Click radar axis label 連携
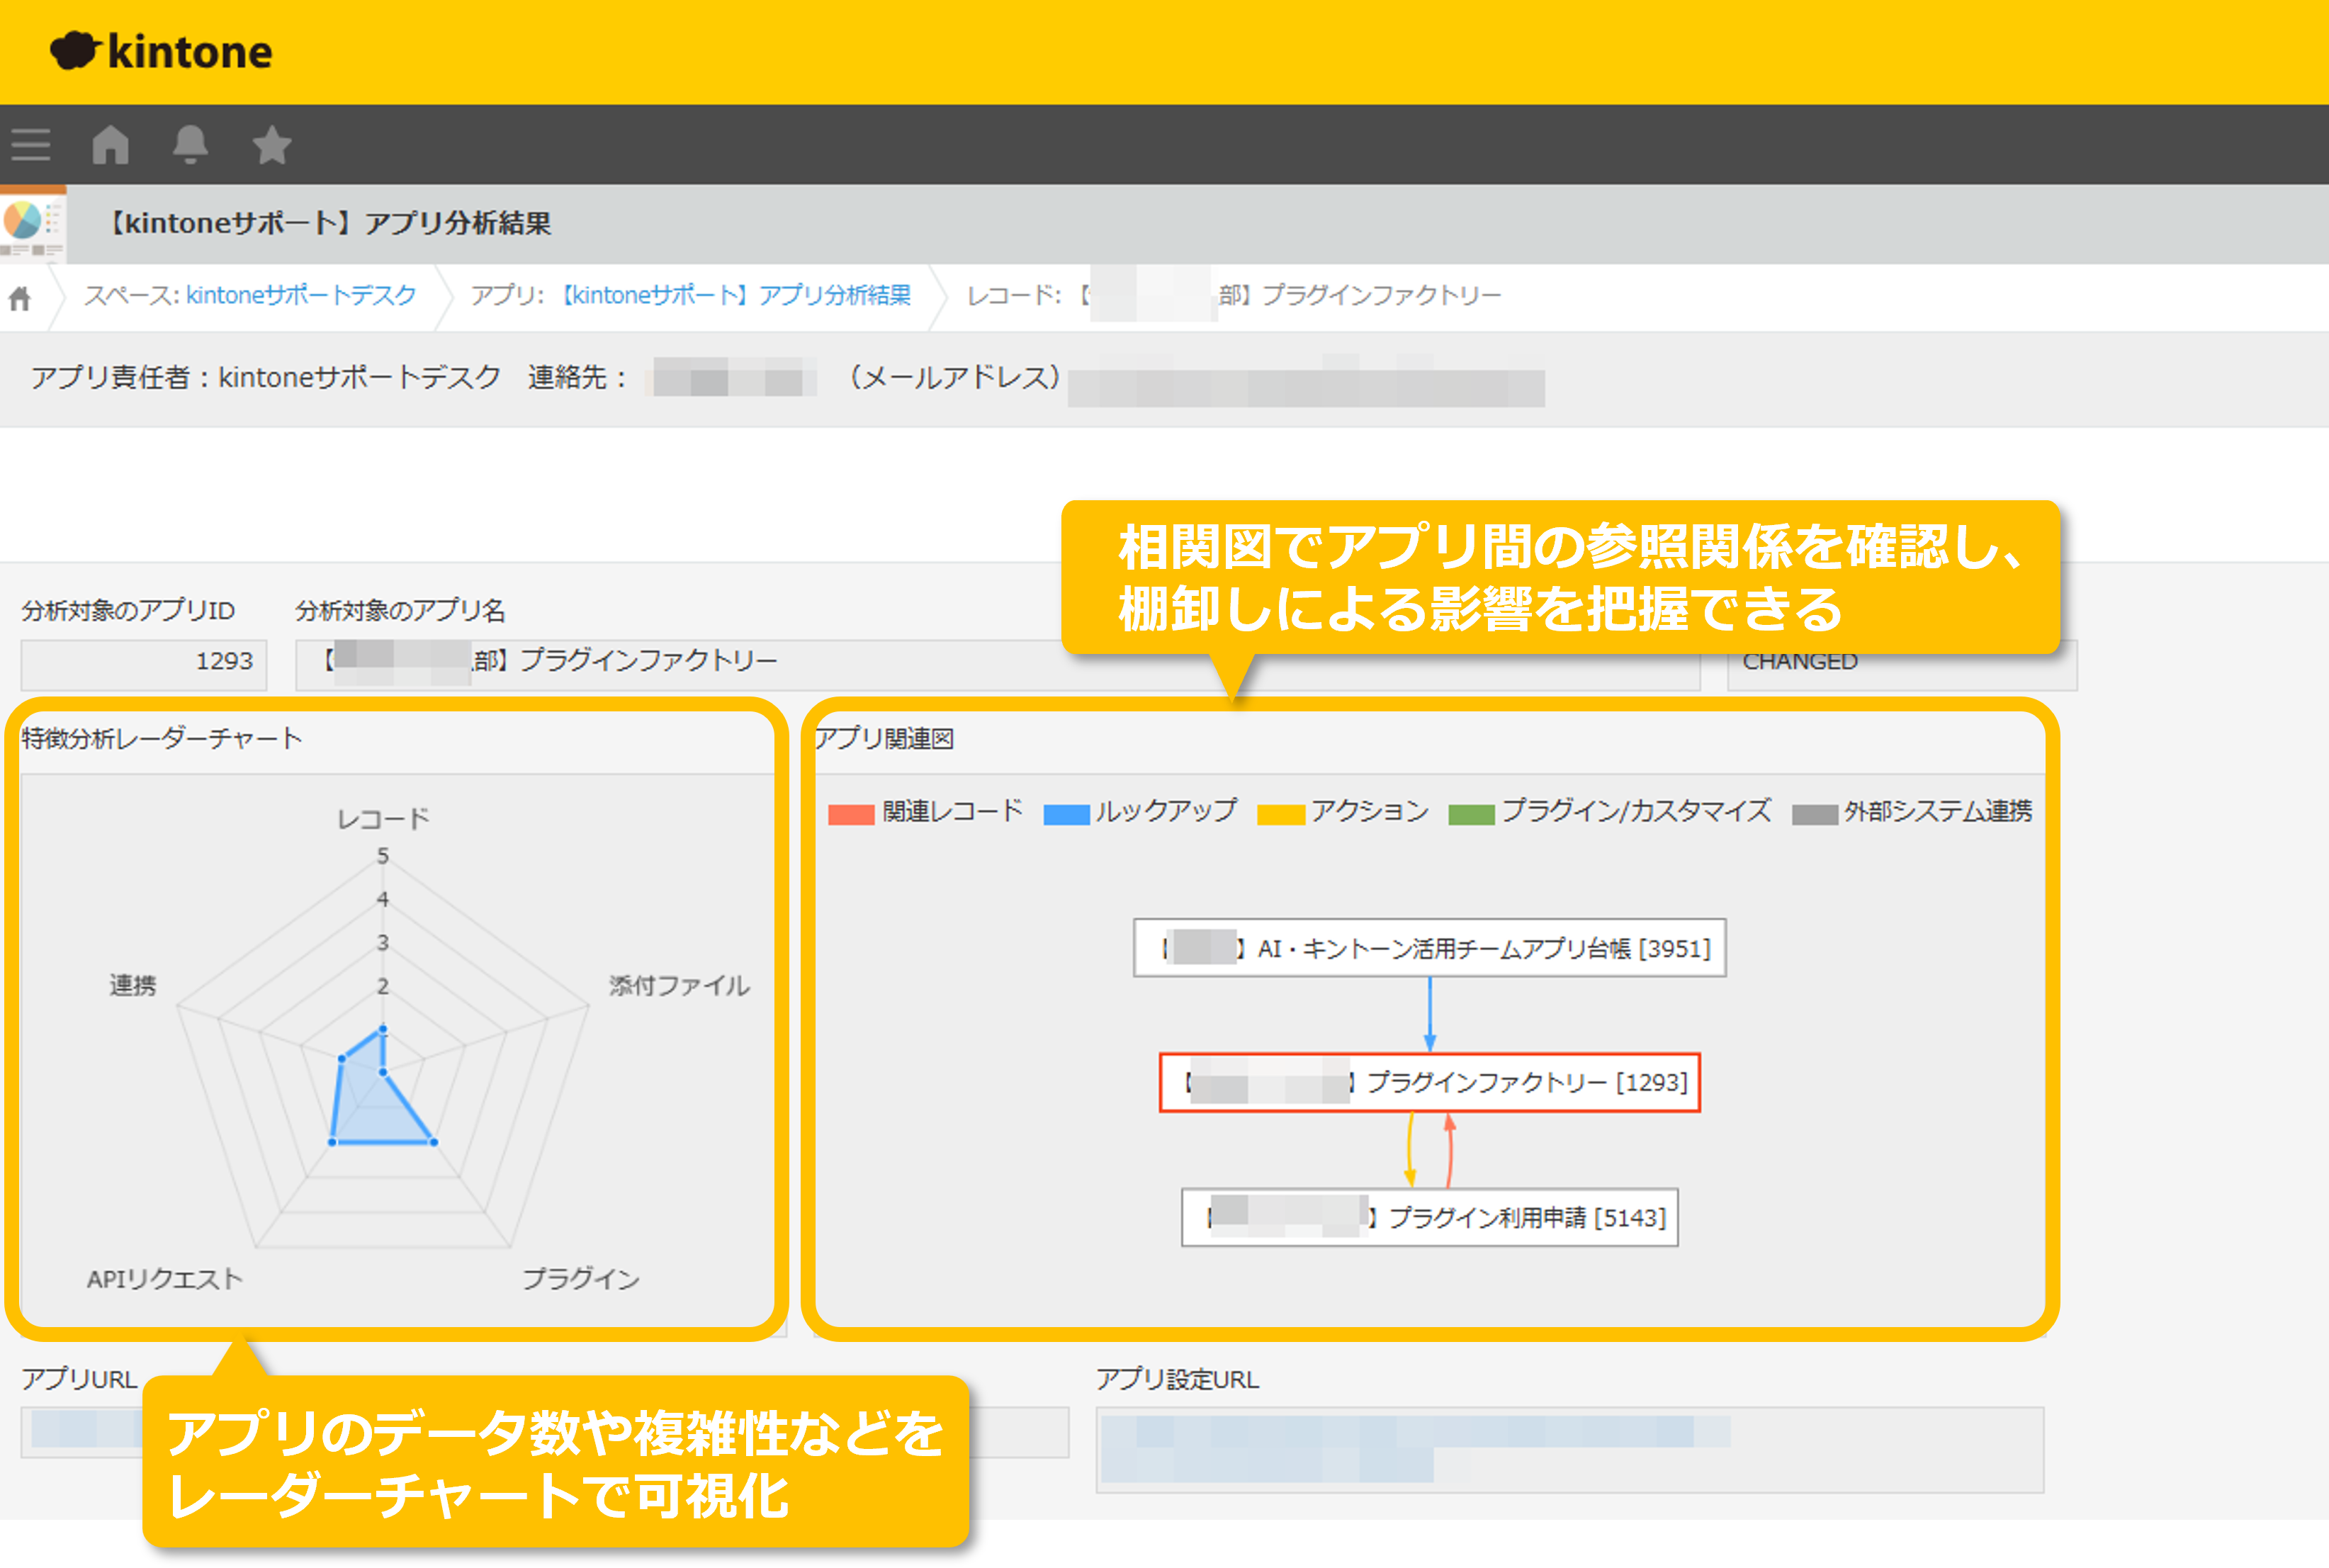The height and width of the screenshot is (1568, 2329). pos(133,985)
